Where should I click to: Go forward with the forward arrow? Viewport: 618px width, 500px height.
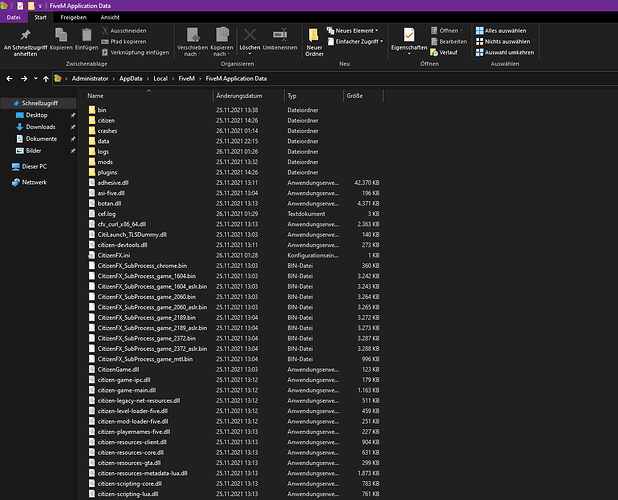pyautogui.click(x=24, y=79)
